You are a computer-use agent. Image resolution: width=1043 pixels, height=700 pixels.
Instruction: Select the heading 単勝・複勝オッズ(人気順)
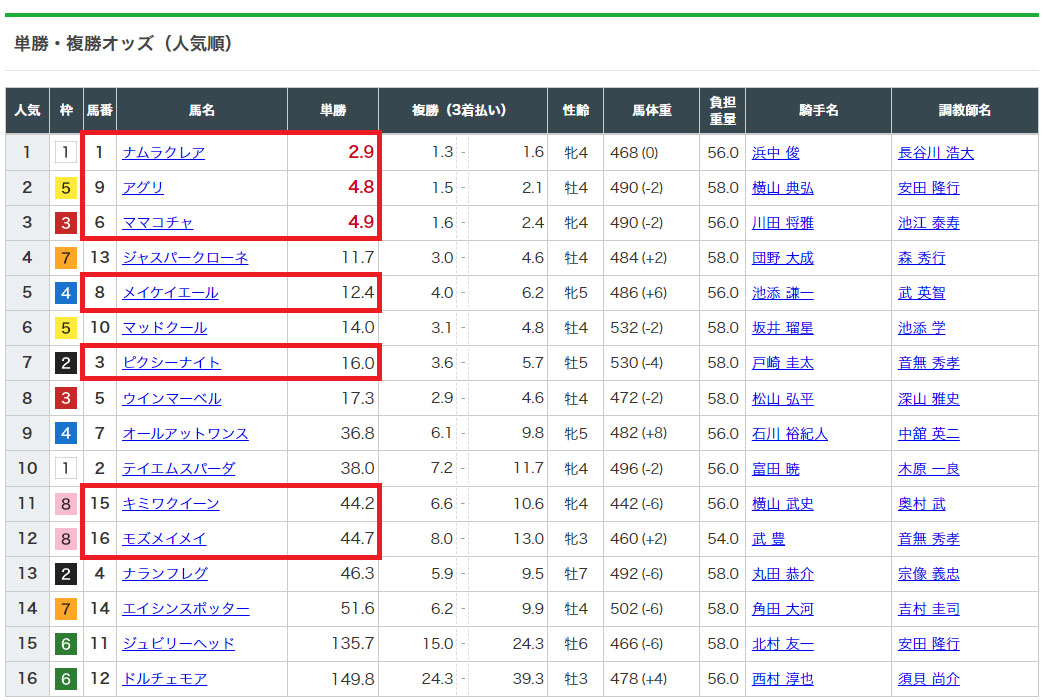(x=123, y=44)
